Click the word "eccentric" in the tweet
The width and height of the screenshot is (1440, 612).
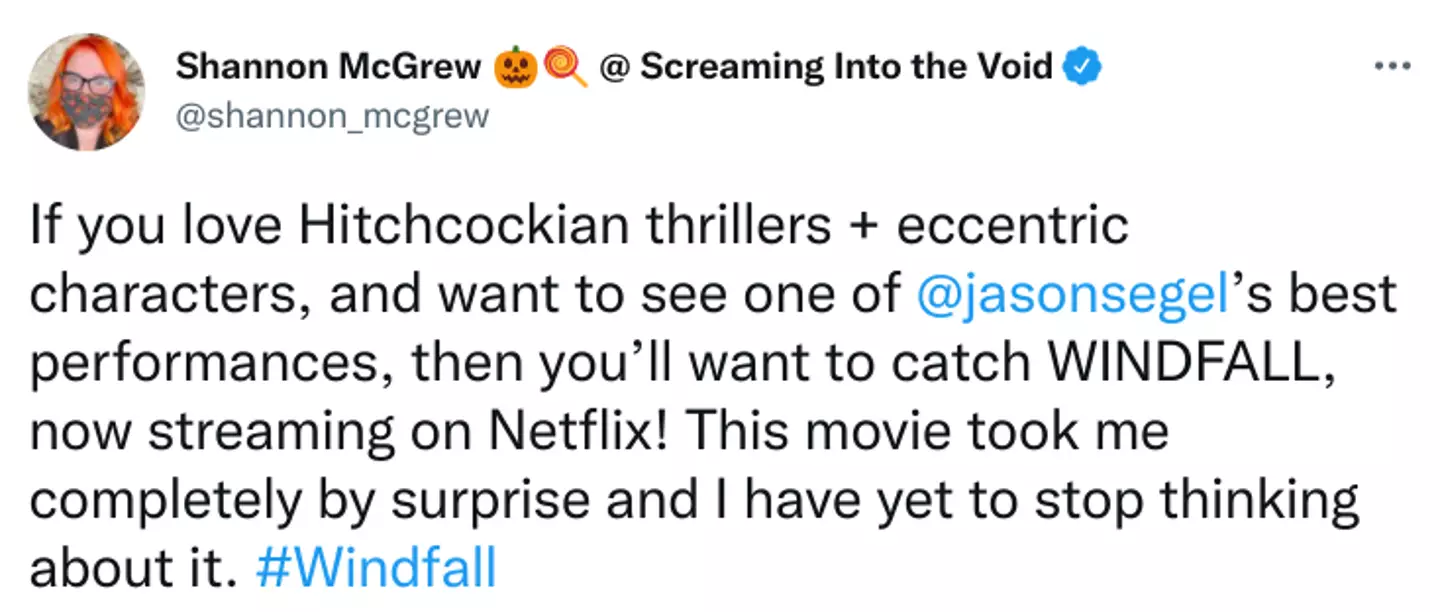[1012, 226]
